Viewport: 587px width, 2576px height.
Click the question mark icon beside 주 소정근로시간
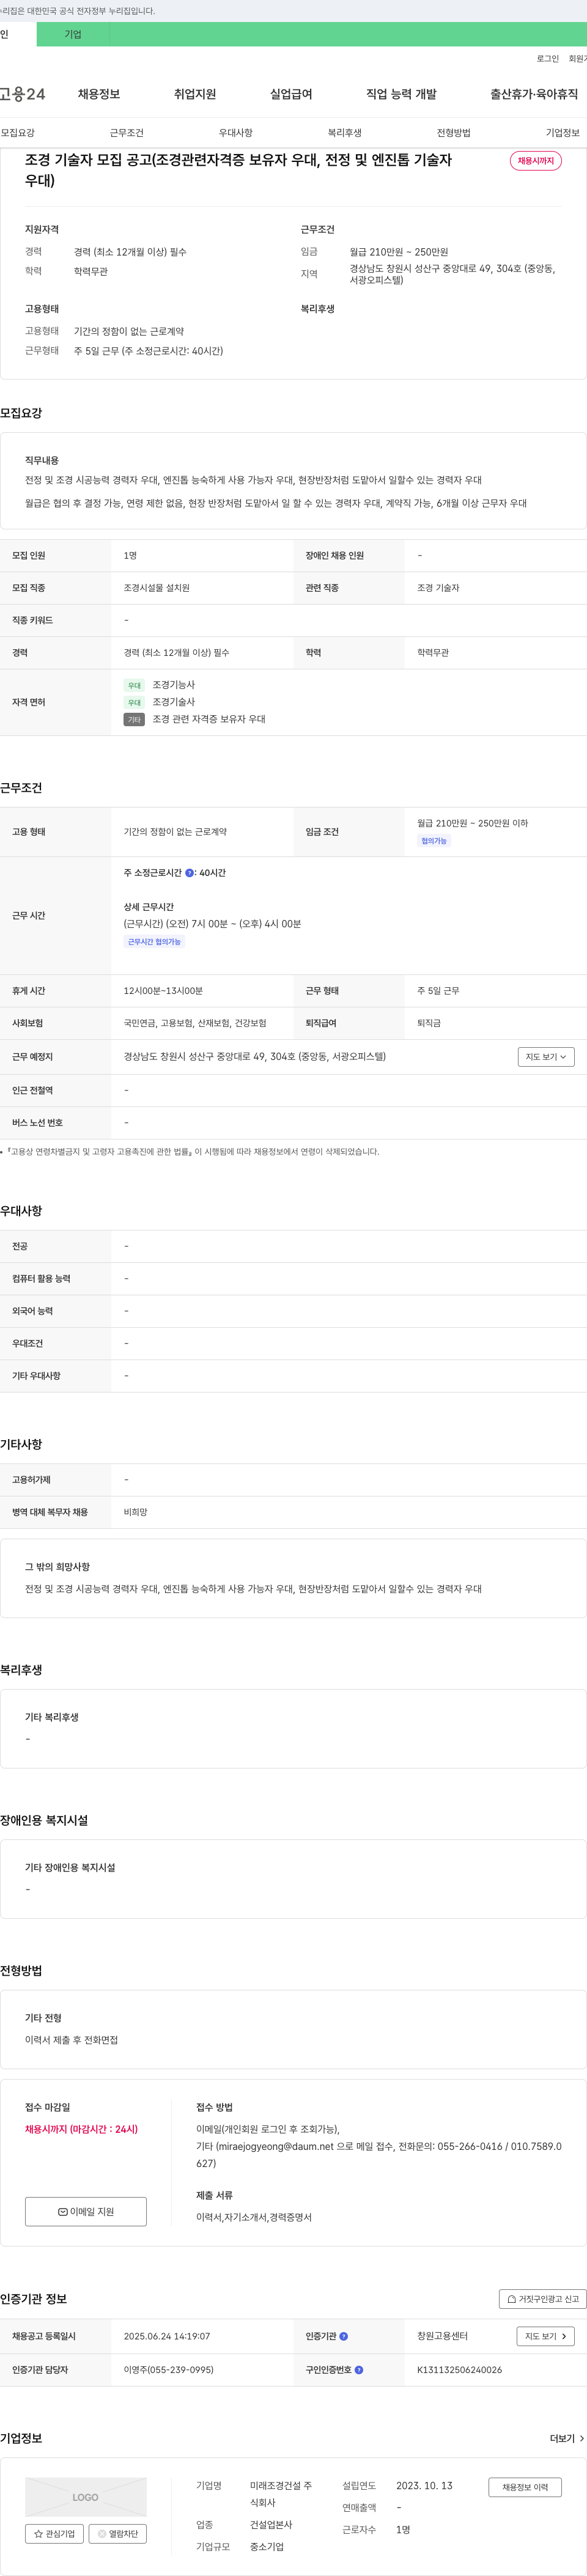(190, 873)
